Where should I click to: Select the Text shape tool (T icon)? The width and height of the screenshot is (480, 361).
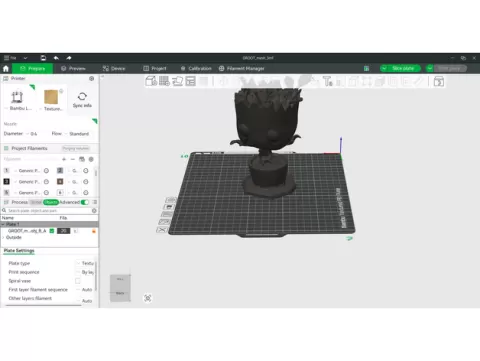[328, 81]
